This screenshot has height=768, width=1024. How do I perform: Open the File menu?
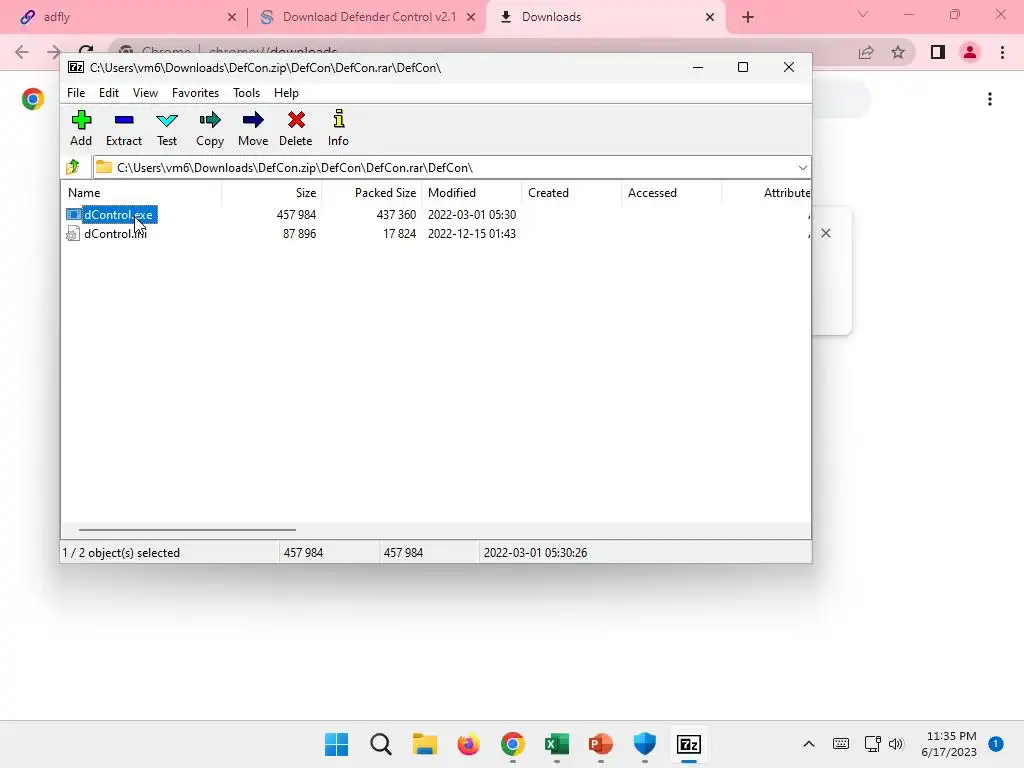[76, 93]
